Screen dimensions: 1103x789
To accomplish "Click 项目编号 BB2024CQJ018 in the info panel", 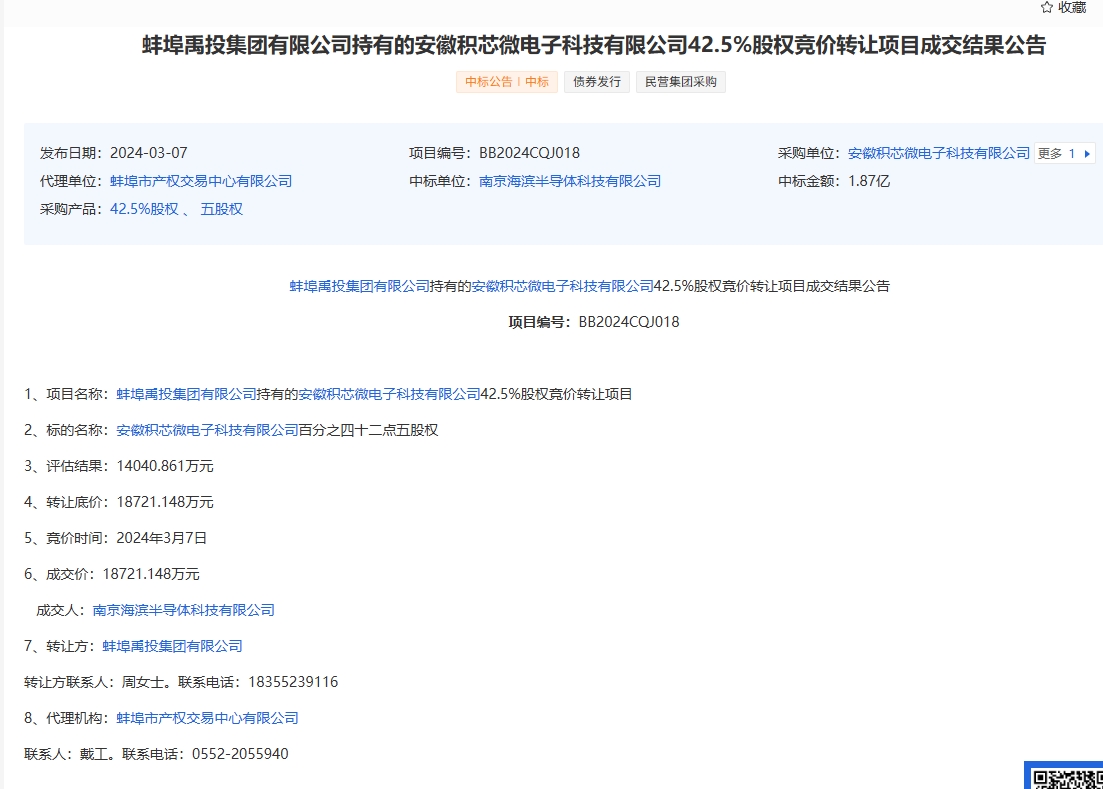I will (530, 153).
